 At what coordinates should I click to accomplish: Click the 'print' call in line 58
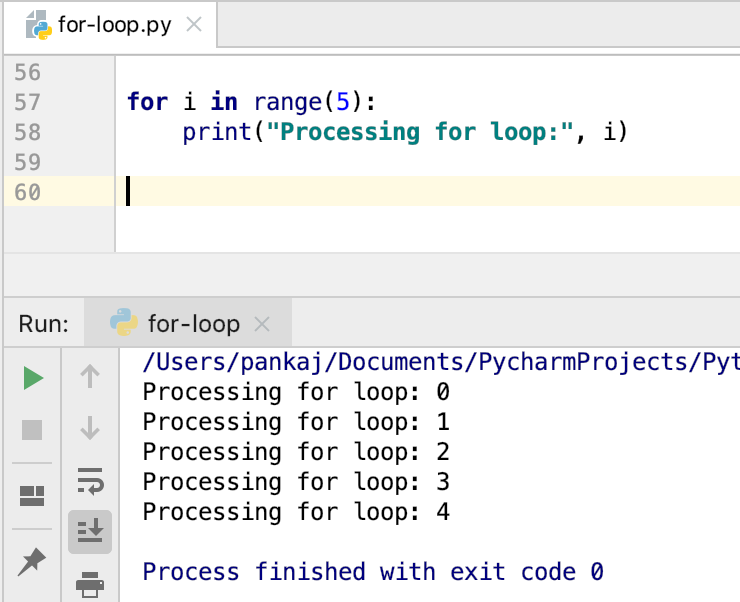(x=218, y=133)
